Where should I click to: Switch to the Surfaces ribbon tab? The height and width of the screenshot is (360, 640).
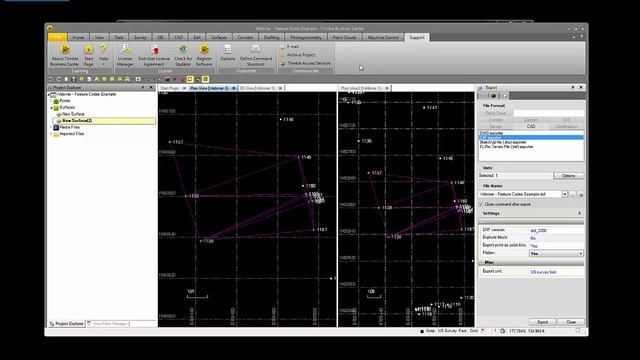pos(219,37)
